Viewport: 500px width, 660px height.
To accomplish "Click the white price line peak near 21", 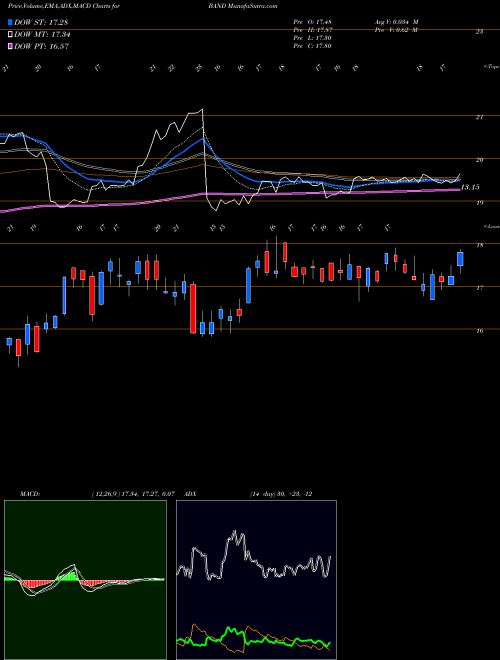I will 201,110.
